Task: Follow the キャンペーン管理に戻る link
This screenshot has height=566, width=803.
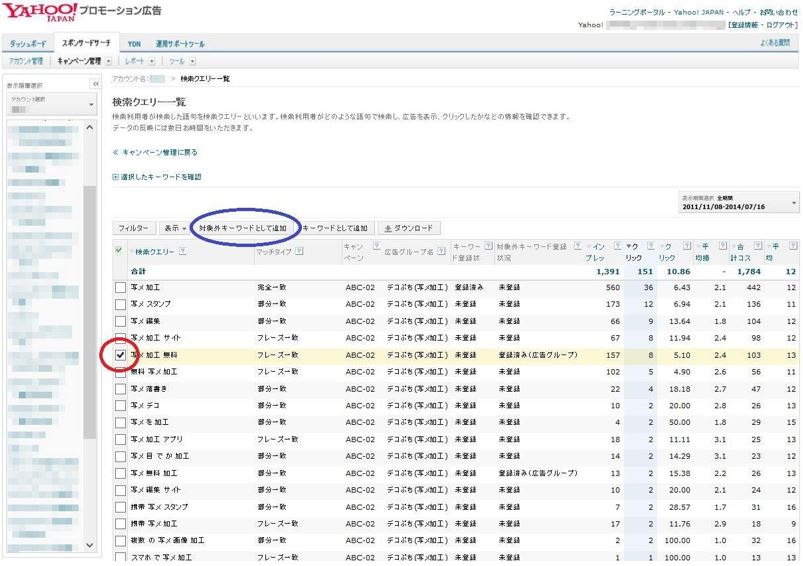Action: pyautogui.click(x=155, y=152)
